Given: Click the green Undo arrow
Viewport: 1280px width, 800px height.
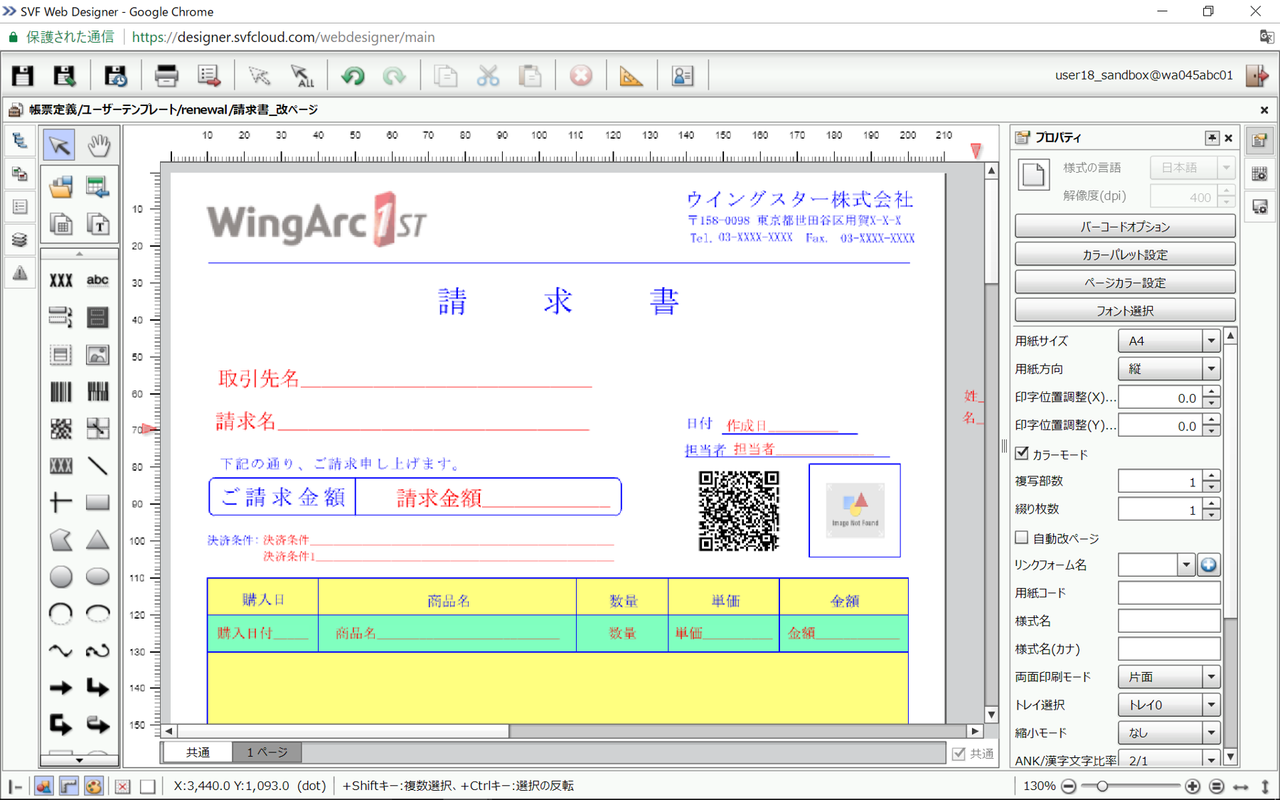Looking at the screenshot, I should [352, 75].
